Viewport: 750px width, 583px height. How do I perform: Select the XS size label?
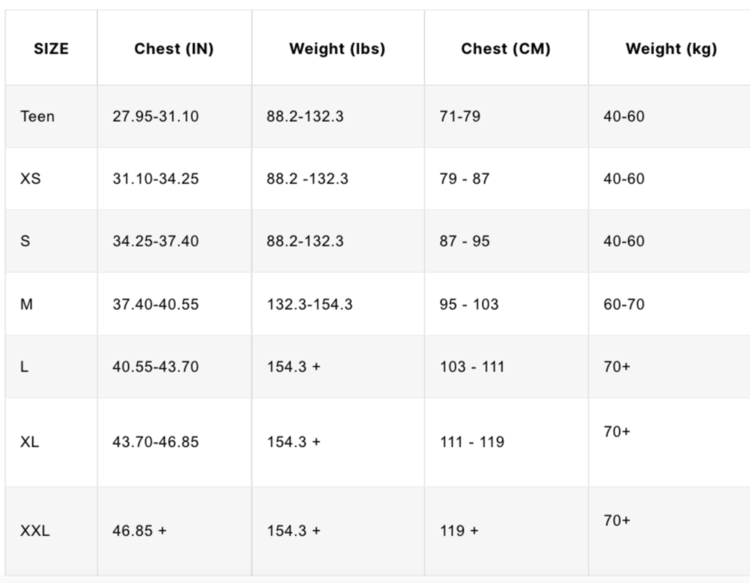point(30,179)
